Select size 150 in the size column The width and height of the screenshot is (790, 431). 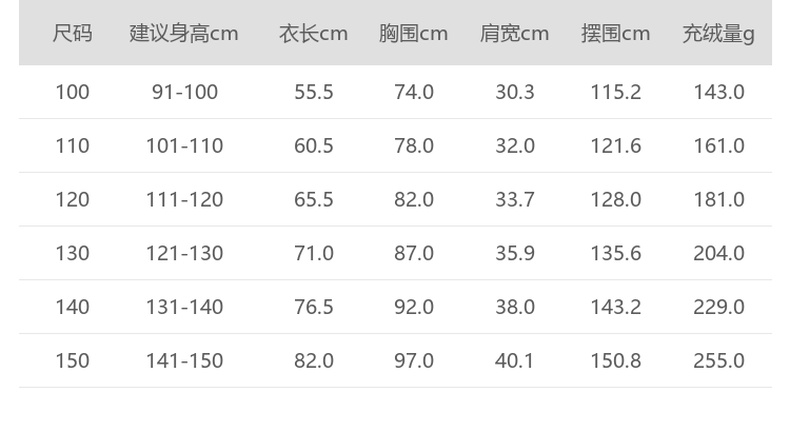72,360
